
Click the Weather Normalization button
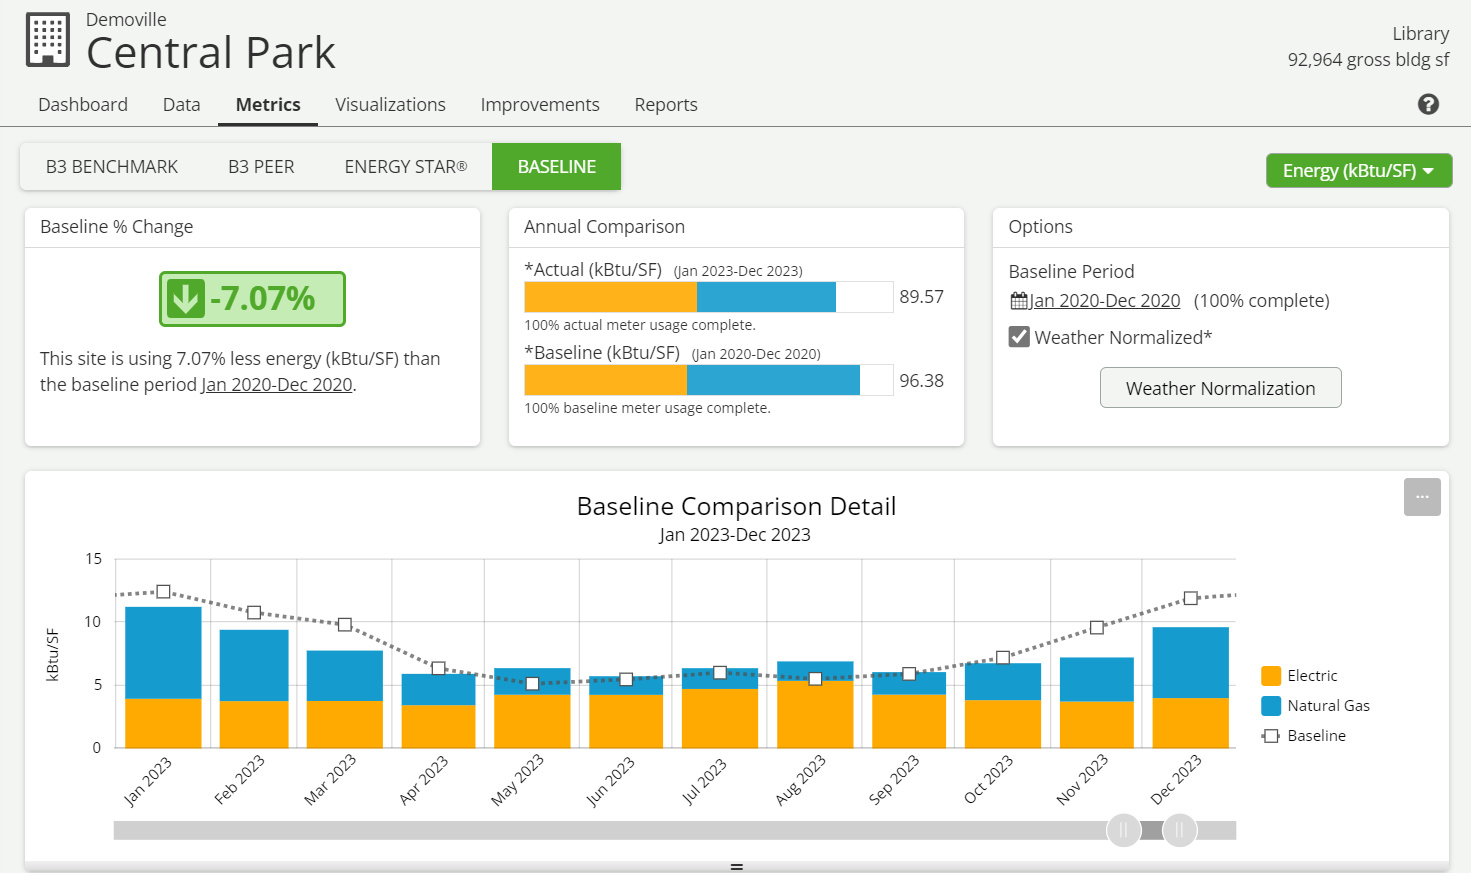coord(1220,388)
